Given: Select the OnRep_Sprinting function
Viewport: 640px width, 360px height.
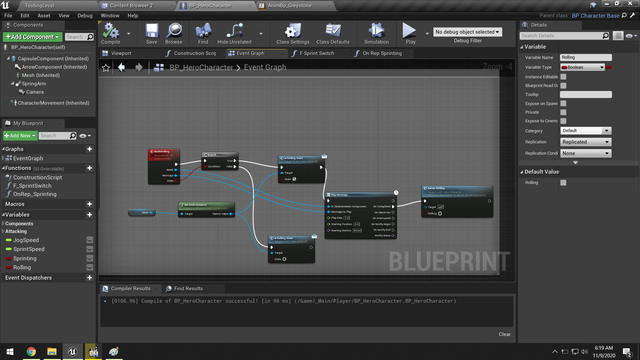Looking at the screenshot, I should tap(35, 194).
